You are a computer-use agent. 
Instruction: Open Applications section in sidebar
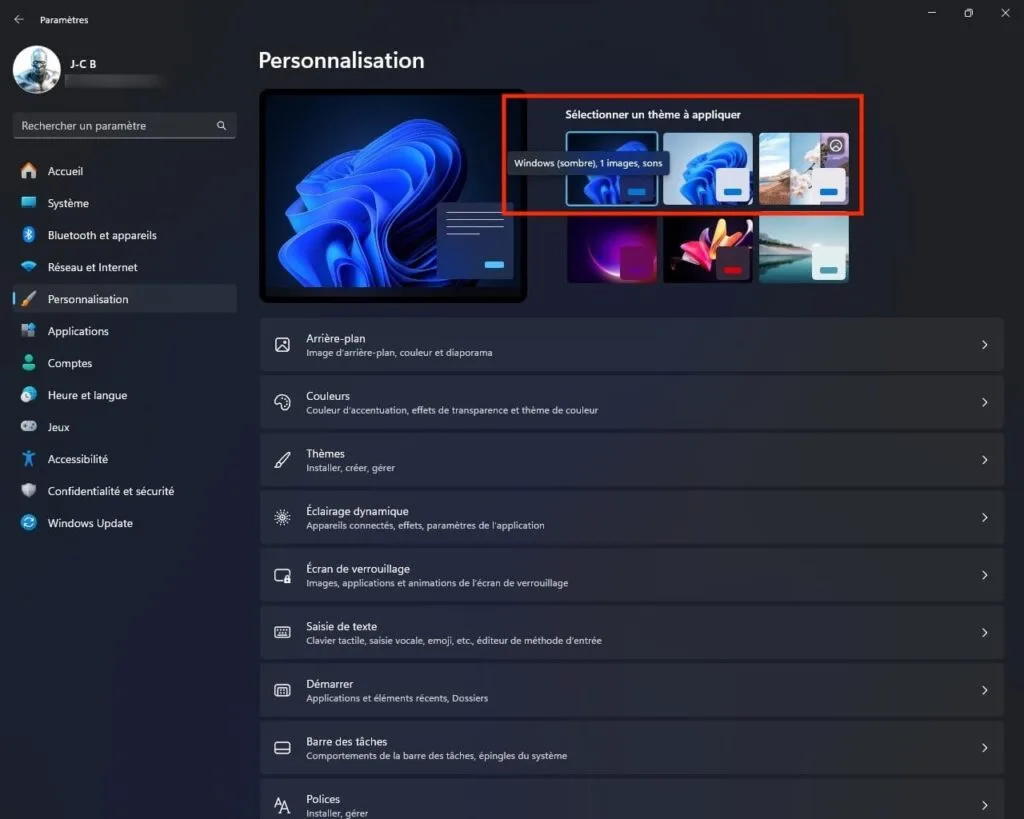[x=125, y=331]
